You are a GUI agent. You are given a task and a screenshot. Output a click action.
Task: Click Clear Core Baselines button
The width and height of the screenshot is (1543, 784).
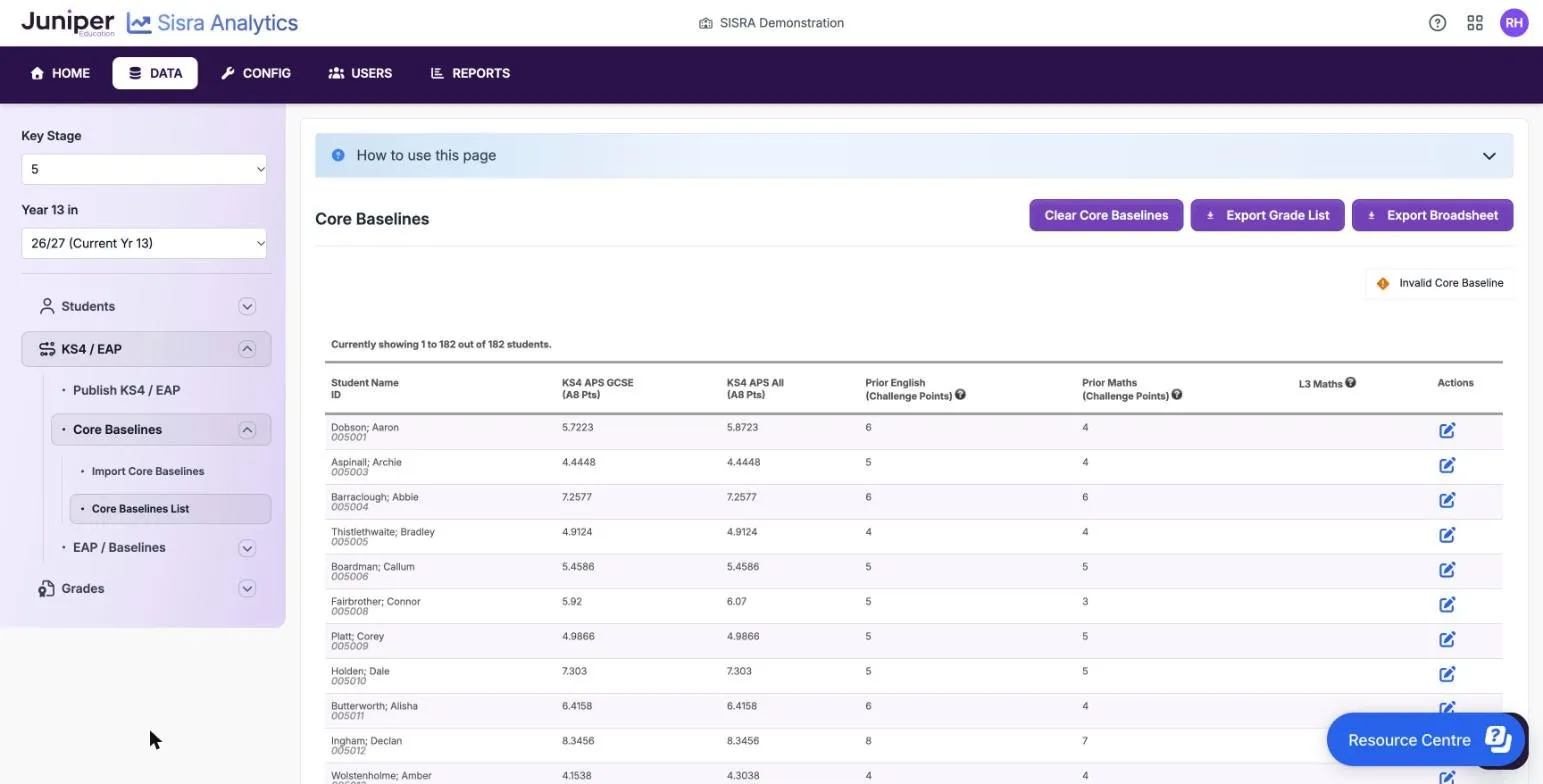tap(1106, 215)
